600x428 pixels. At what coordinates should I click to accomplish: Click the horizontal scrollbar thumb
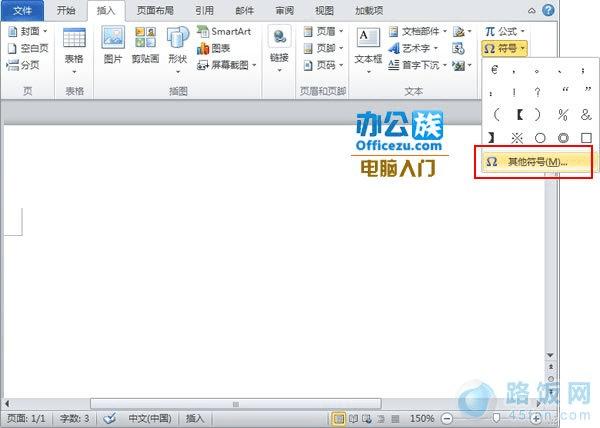coord(236,404)
